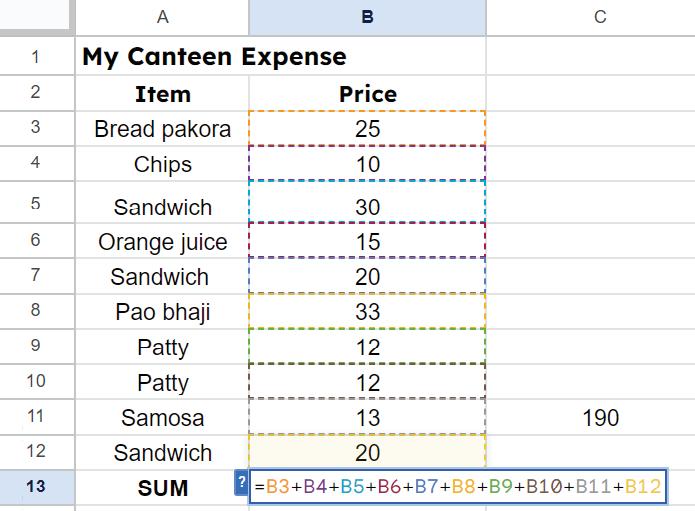695x511 pixels.
Task: Select the "My Canteen Expense" title cell
Action: pos(214,57)
